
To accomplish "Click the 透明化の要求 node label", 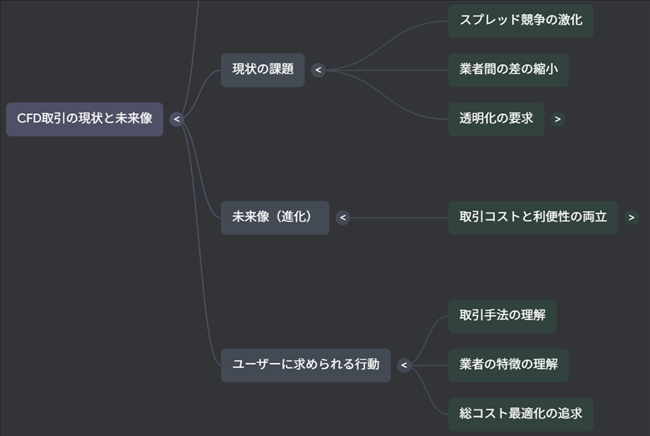I will [x=496, y=119].
